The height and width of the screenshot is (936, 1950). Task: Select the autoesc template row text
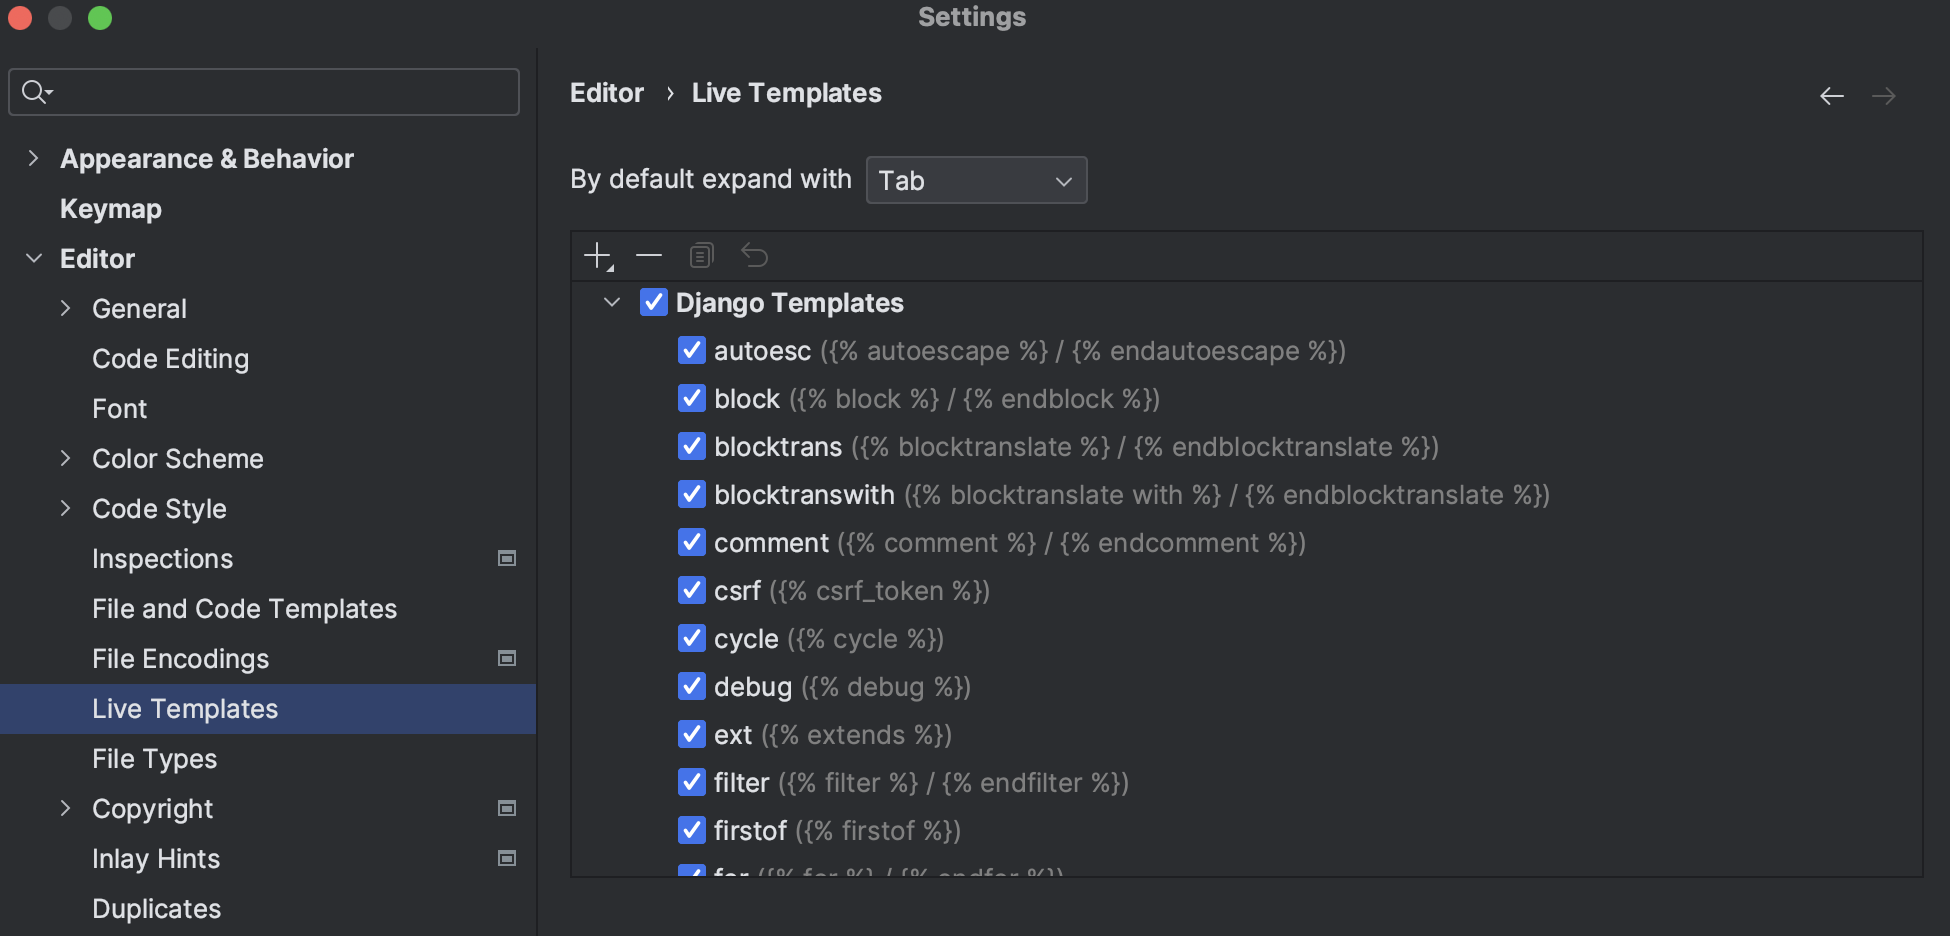[1029, 351]
